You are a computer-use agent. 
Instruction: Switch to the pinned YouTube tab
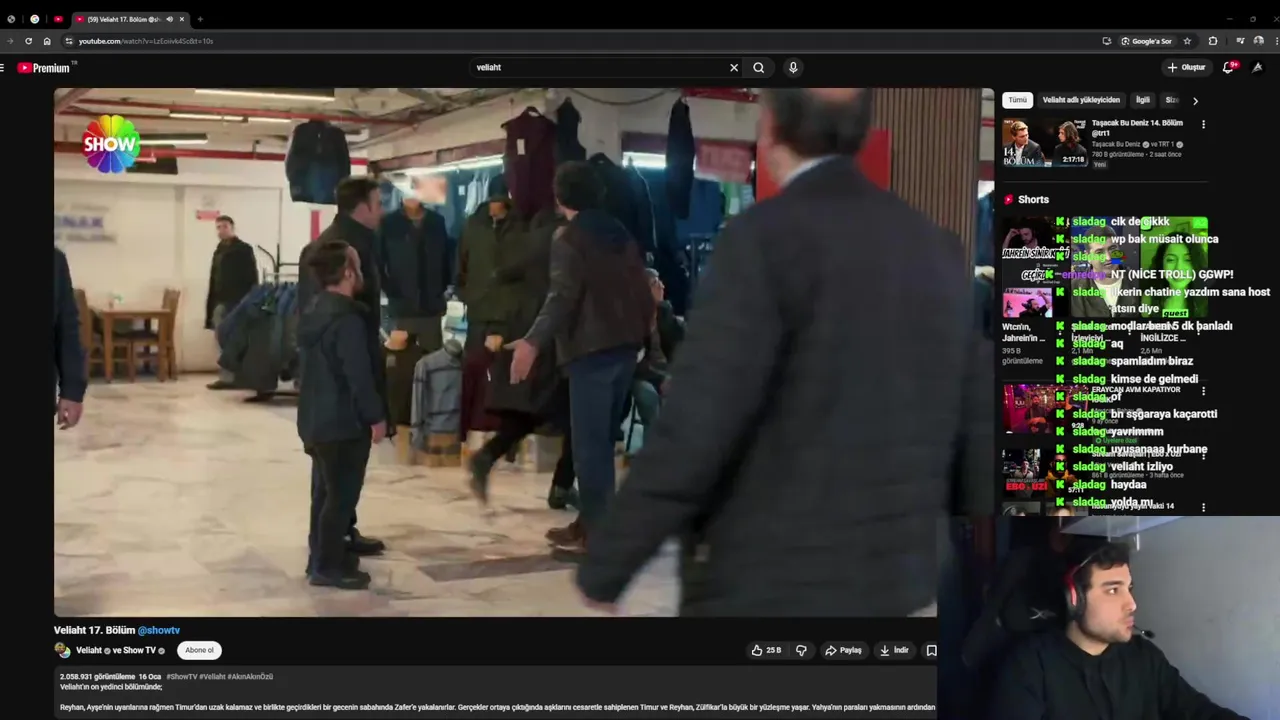click(x=58, y=19)
